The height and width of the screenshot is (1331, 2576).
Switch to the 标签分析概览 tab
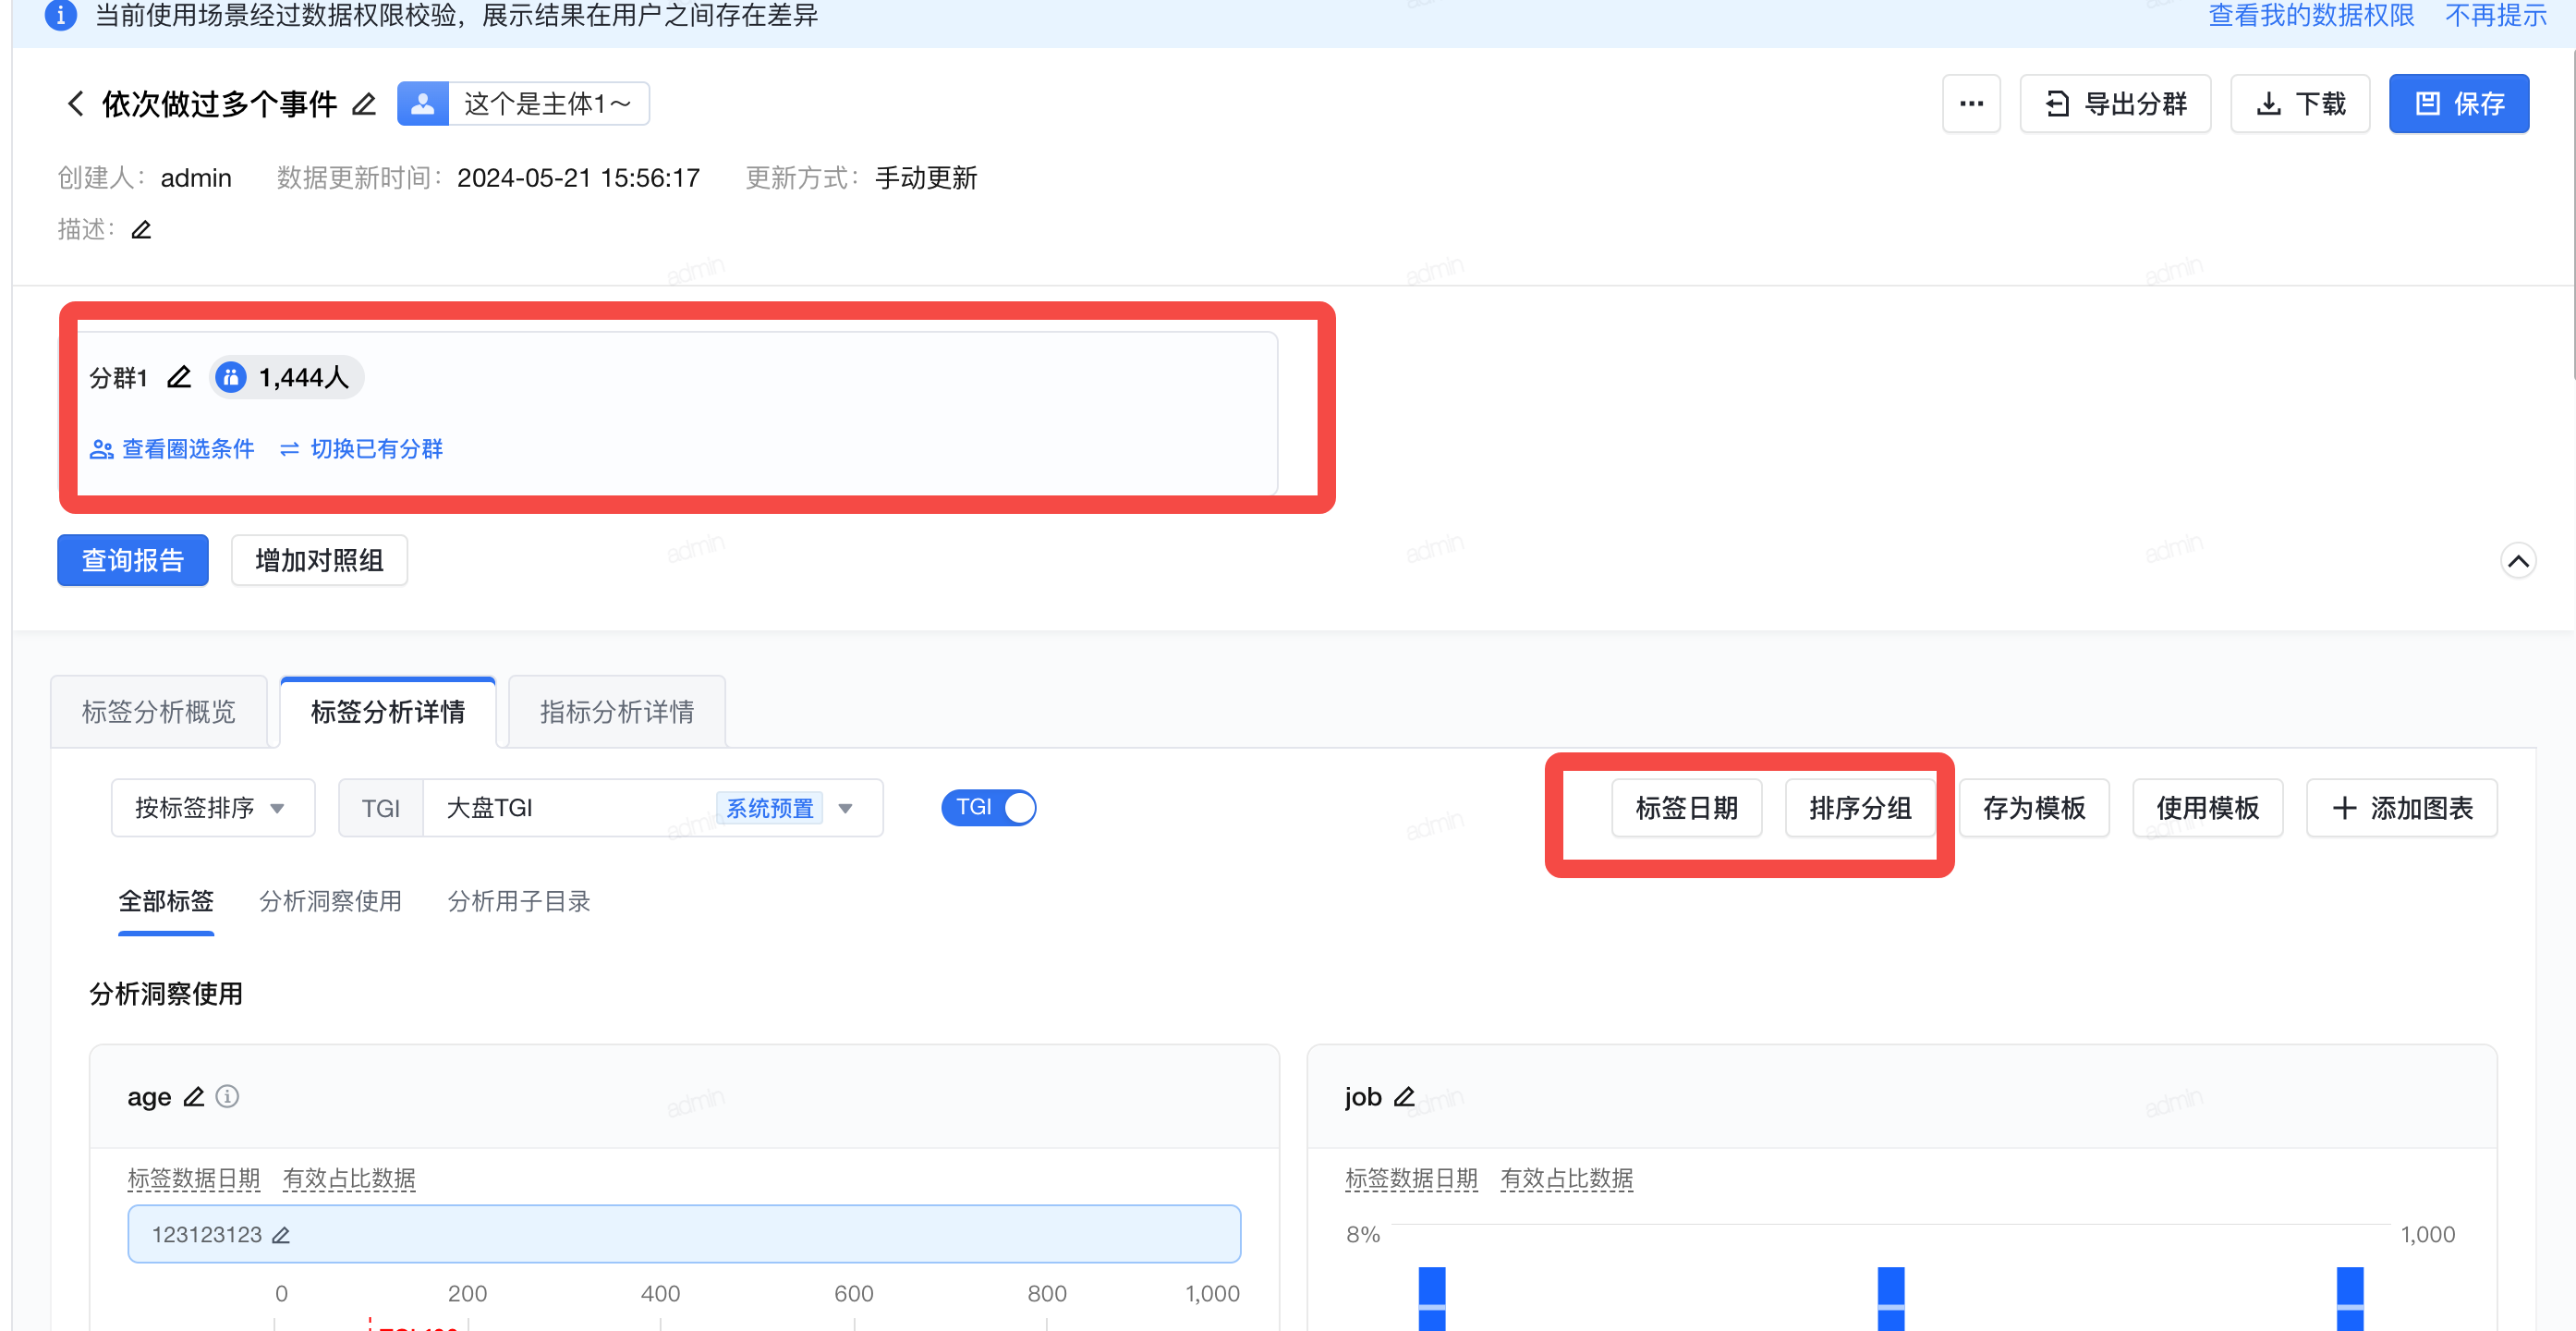[x=159, y=712]
